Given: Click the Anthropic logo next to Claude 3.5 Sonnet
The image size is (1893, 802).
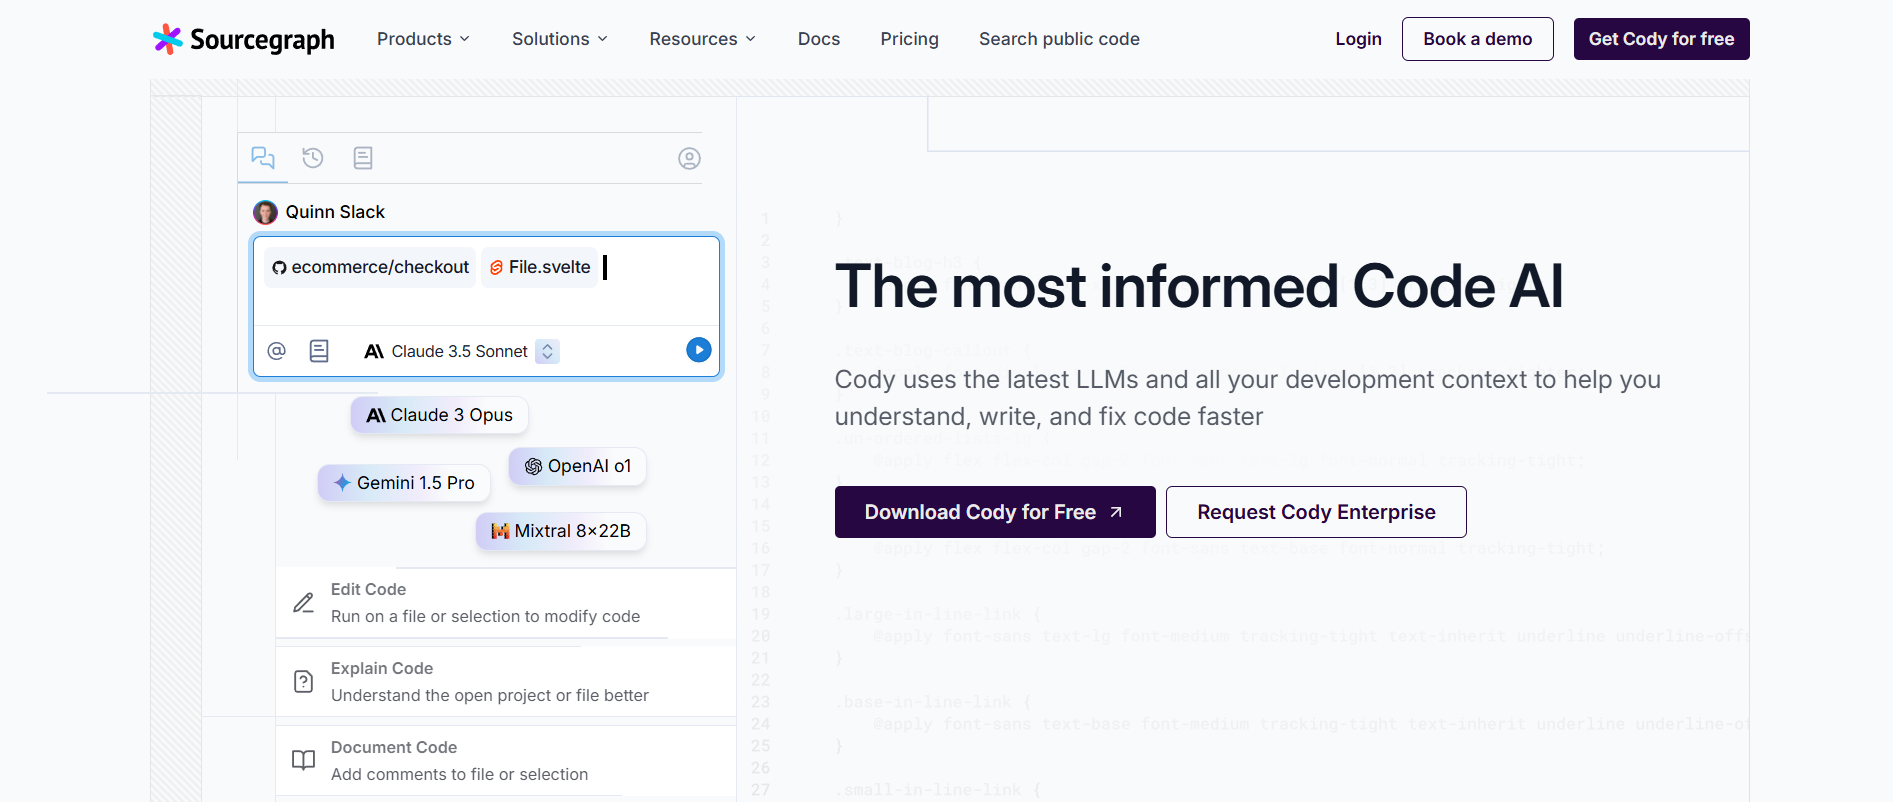Looking at the screenshot, I should [x=374, y=351].
